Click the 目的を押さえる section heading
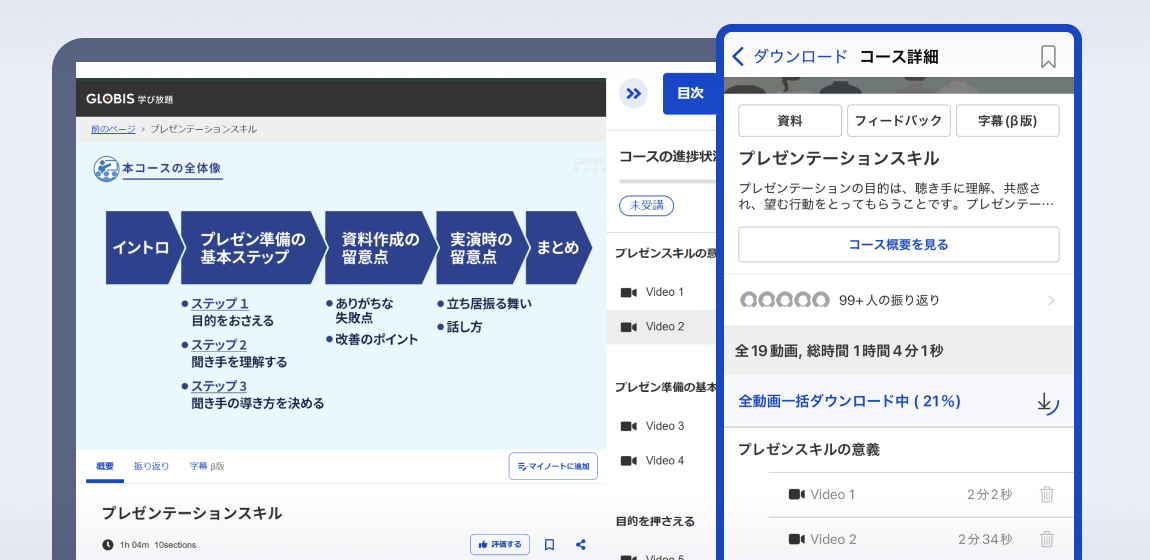 point(655,522)
